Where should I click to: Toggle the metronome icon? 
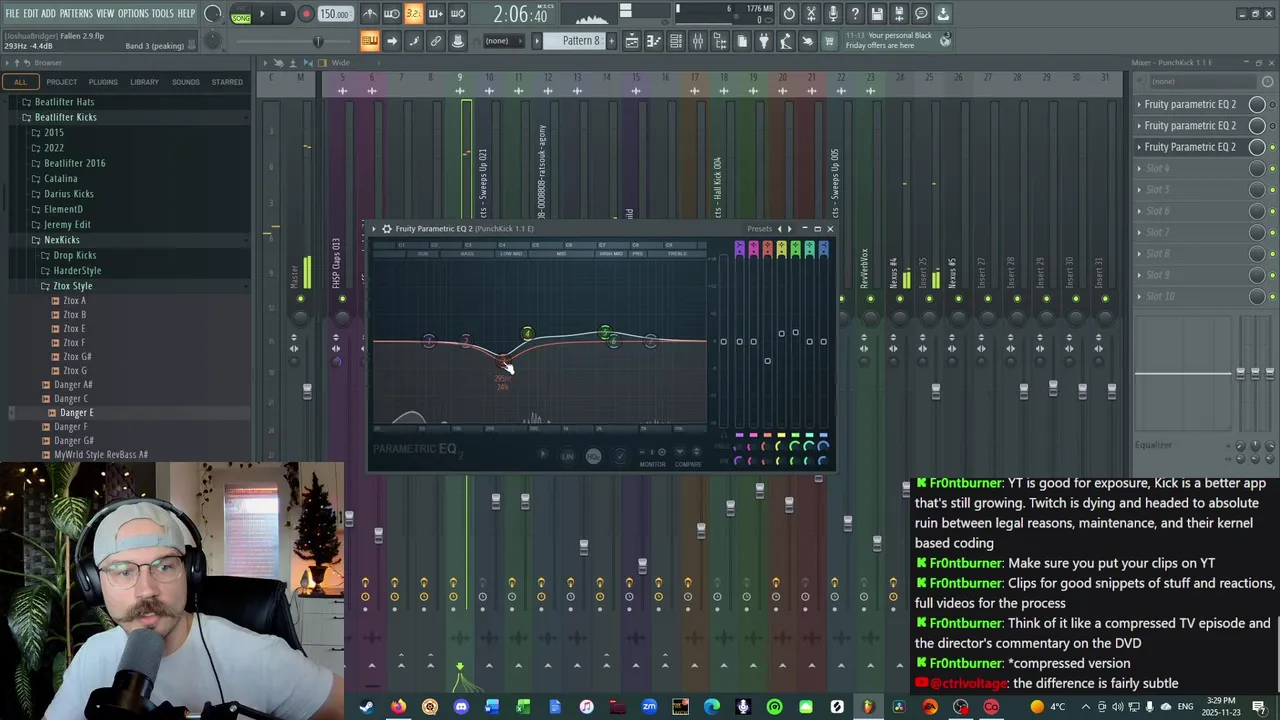[369, 14]
